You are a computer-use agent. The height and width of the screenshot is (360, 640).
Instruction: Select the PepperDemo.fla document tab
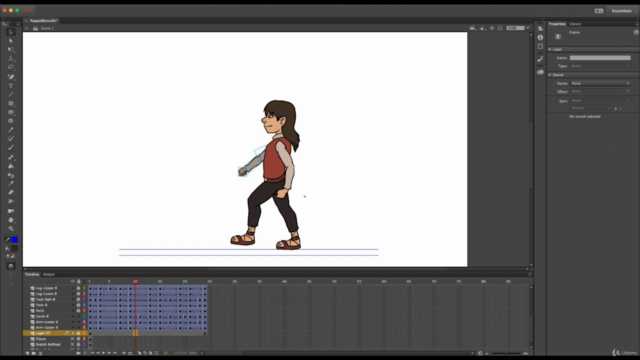[x=43, y=20]
